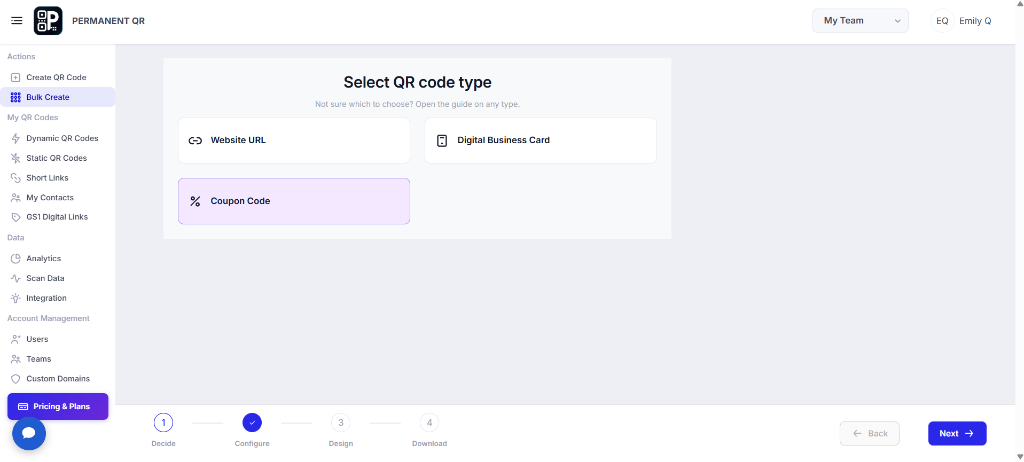Viewport: 1024px width, 462px height.
Task: Click the percent icon on Coupon Code card
Action: pyautogui.click(x=195, y=201)
